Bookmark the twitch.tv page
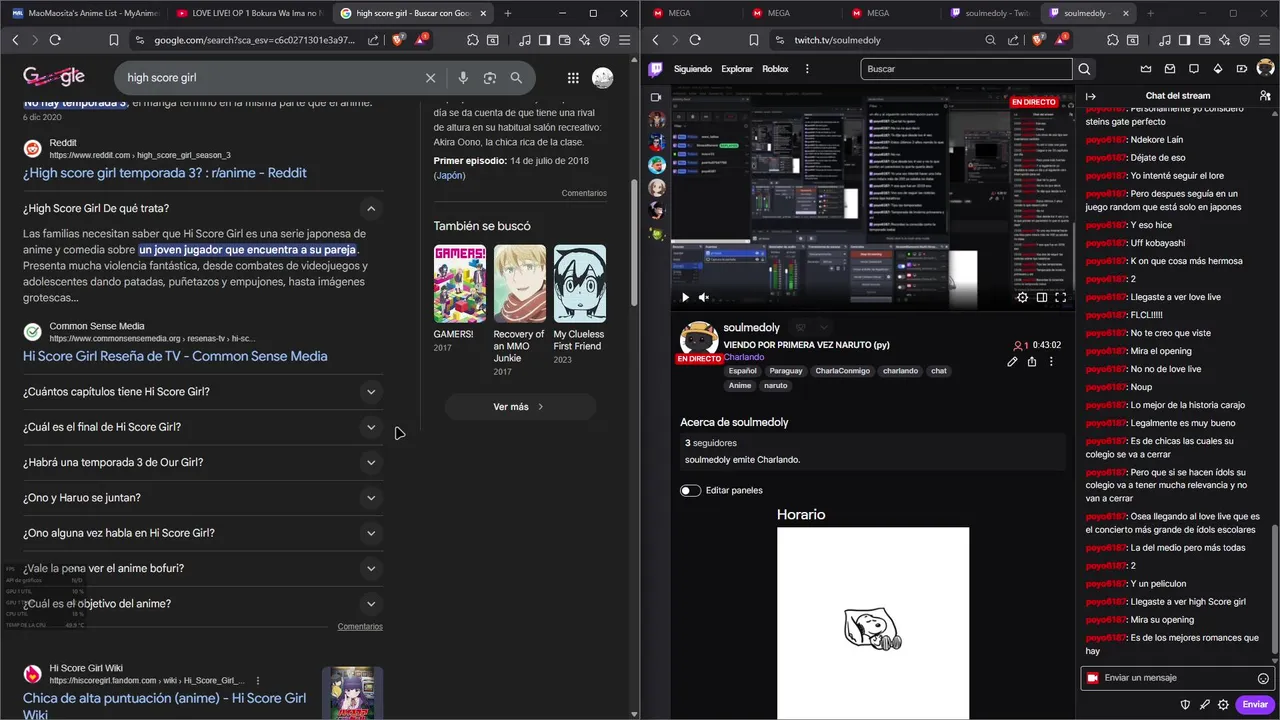1280x720 pixels. tap(753, 40)
